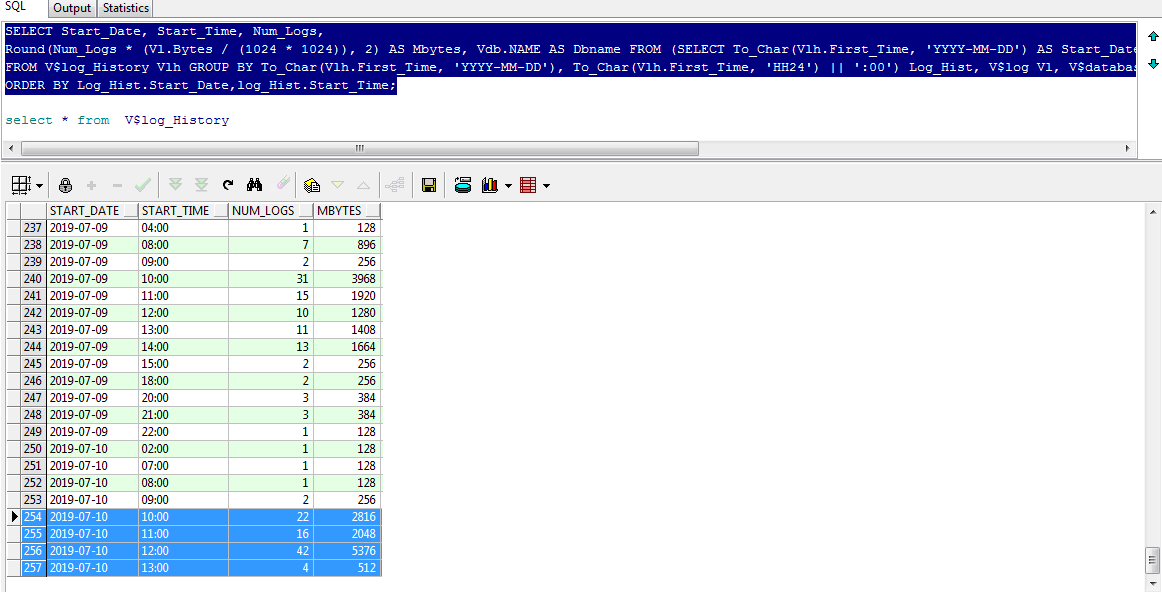Click the NUM_LOGS column header
The image size is (1162, 592).
pos(263,211)
